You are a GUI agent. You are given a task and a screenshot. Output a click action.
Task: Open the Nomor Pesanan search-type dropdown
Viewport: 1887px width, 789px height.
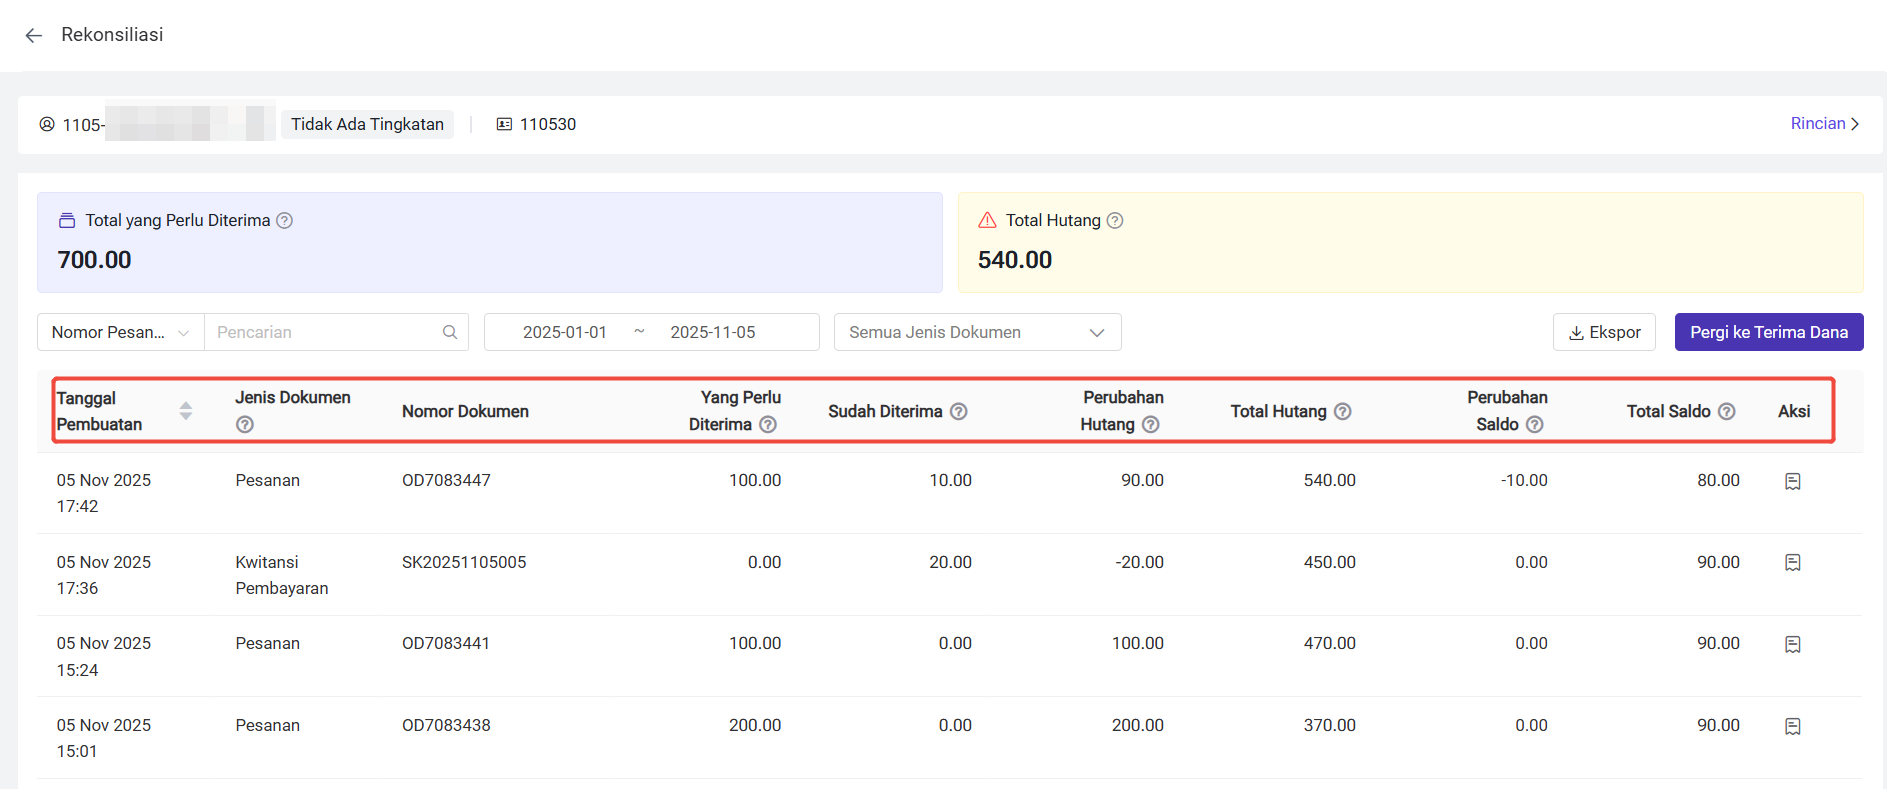coord(120,332)
